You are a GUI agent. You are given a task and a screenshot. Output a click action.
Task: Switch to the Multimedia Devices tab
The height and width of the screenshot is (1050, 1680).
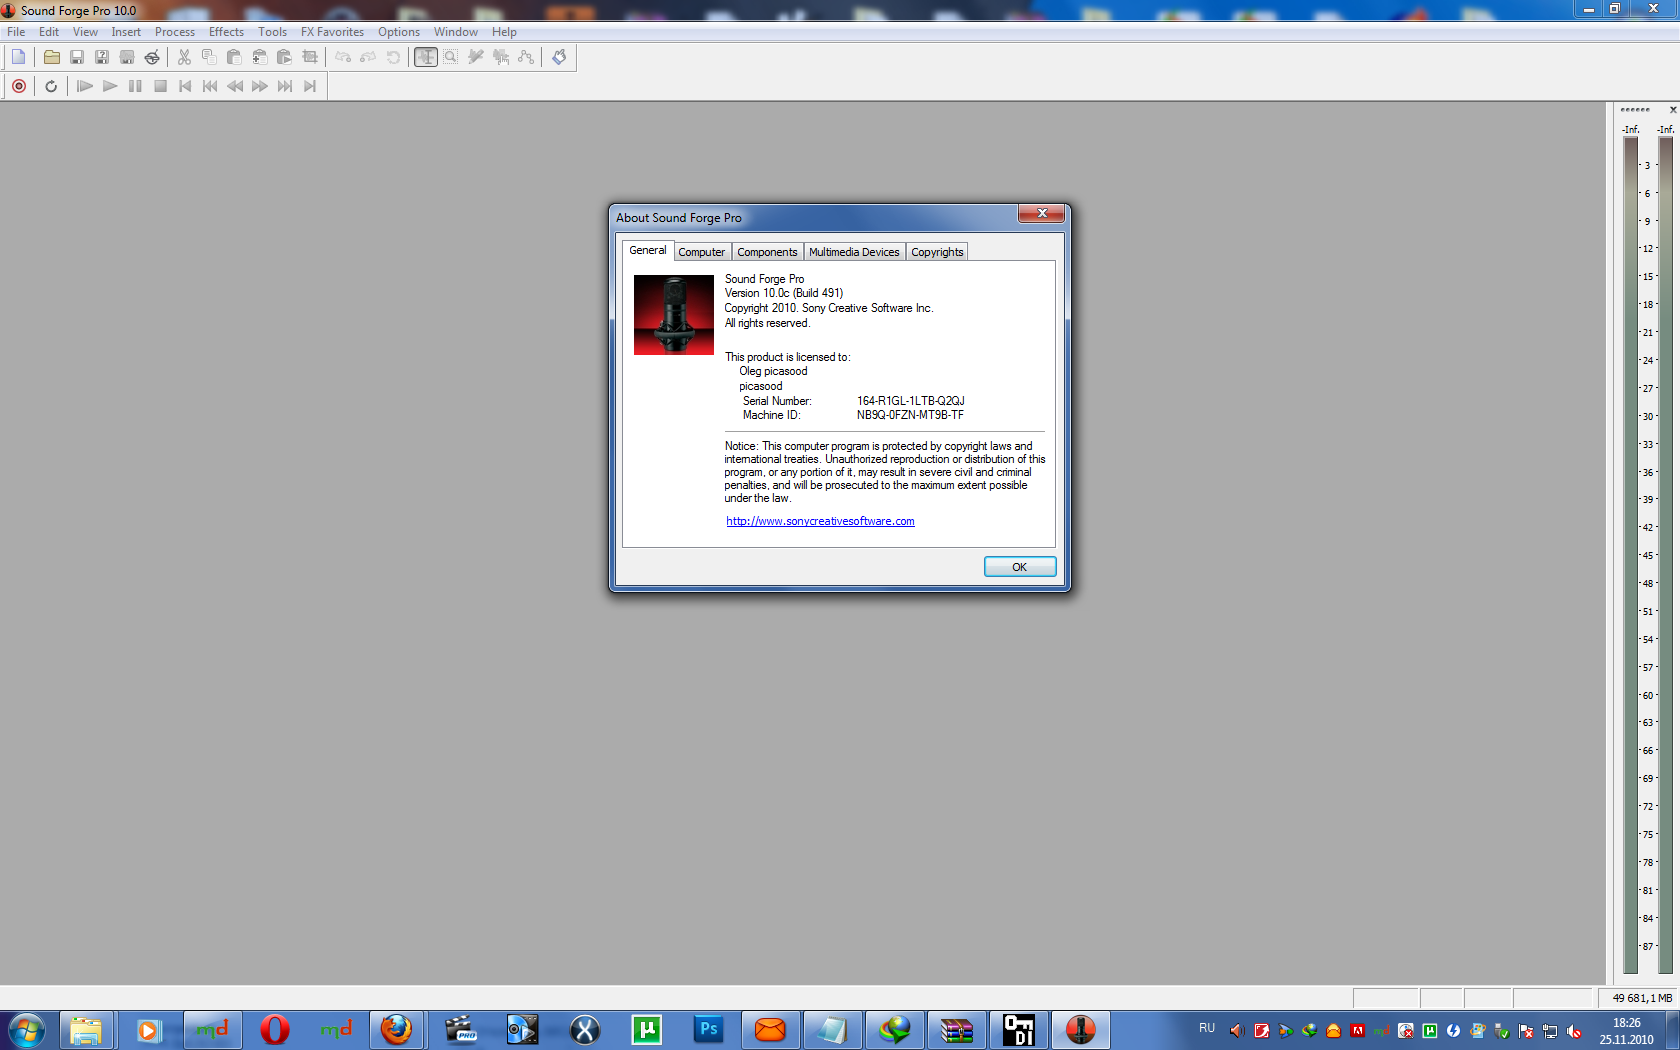tap(854, 252)
